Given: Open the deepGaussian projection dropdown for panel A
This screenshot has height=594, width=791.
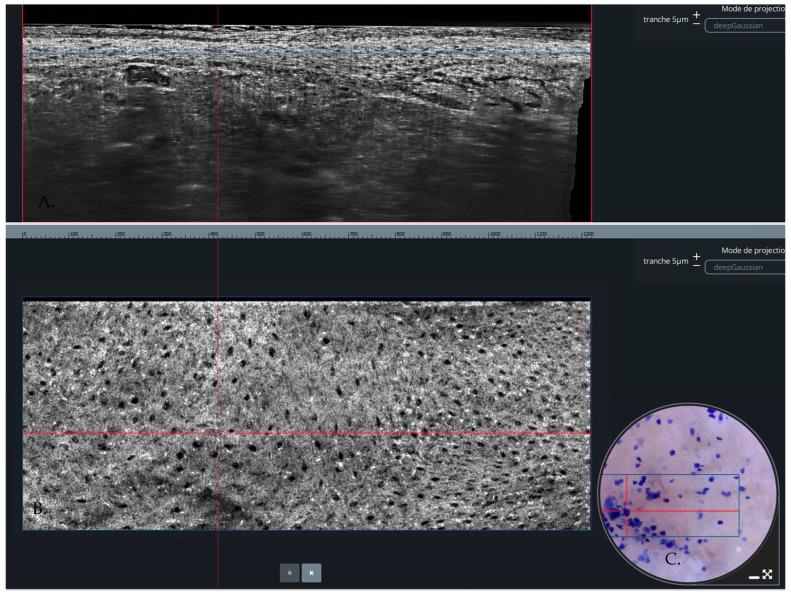Looking at the screenshot, I should tap(745, 25).
